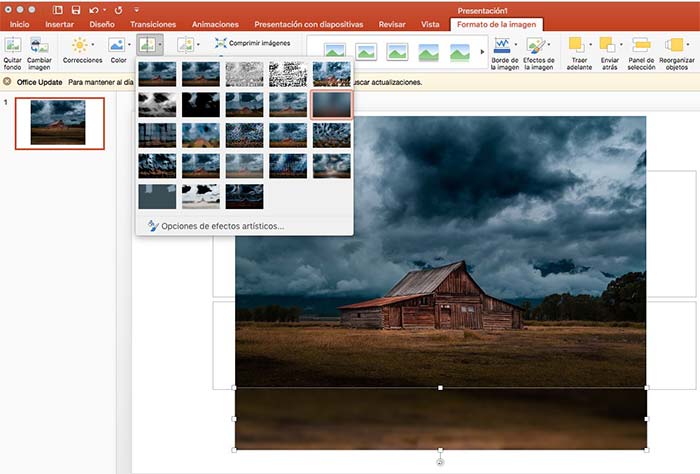This screenshot has width=700, height=474.
Task: Click the Quitar fondo button
Action: pyautogui.click(x=12, y=54)
